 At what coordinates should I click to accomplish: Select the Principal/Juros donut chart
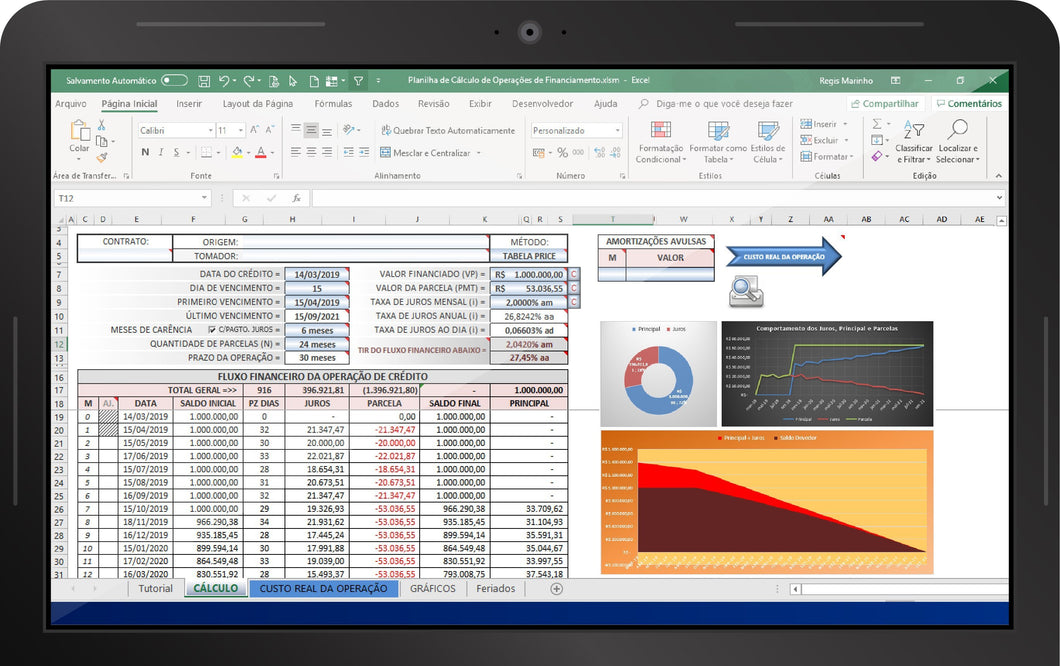(x=658, y=374)
